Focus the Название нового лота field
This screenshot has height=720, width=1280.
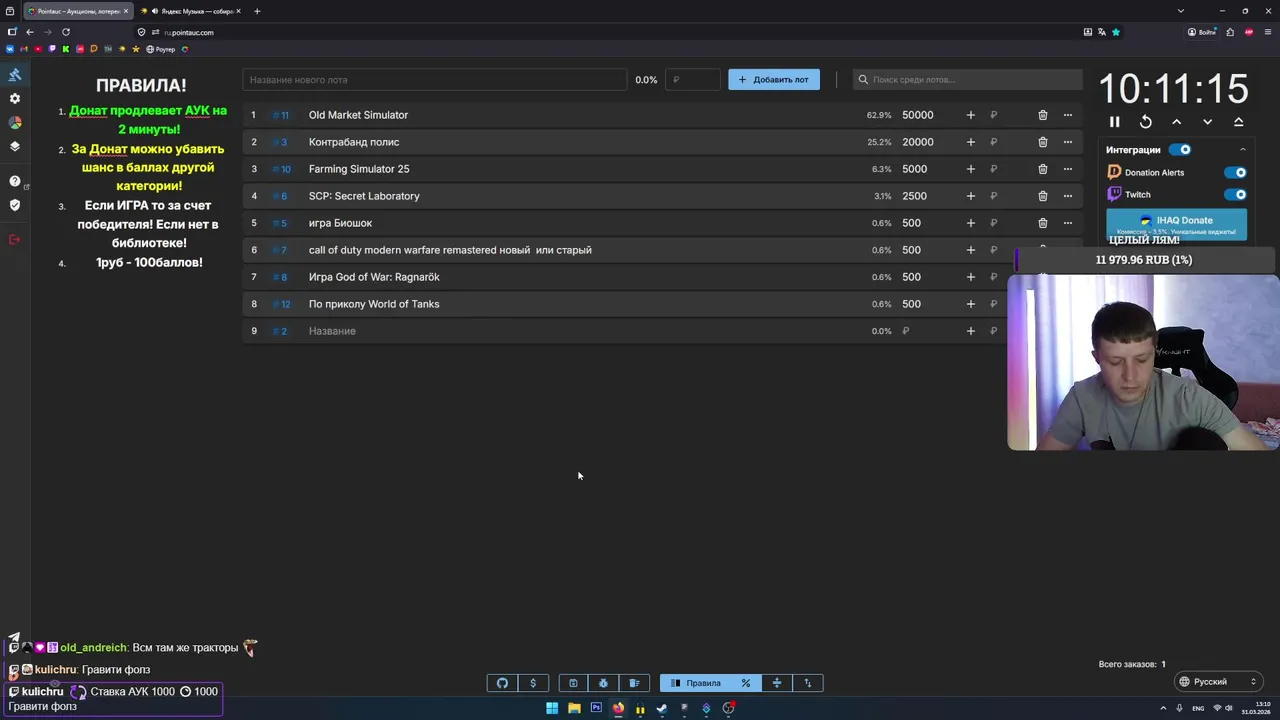434,80
